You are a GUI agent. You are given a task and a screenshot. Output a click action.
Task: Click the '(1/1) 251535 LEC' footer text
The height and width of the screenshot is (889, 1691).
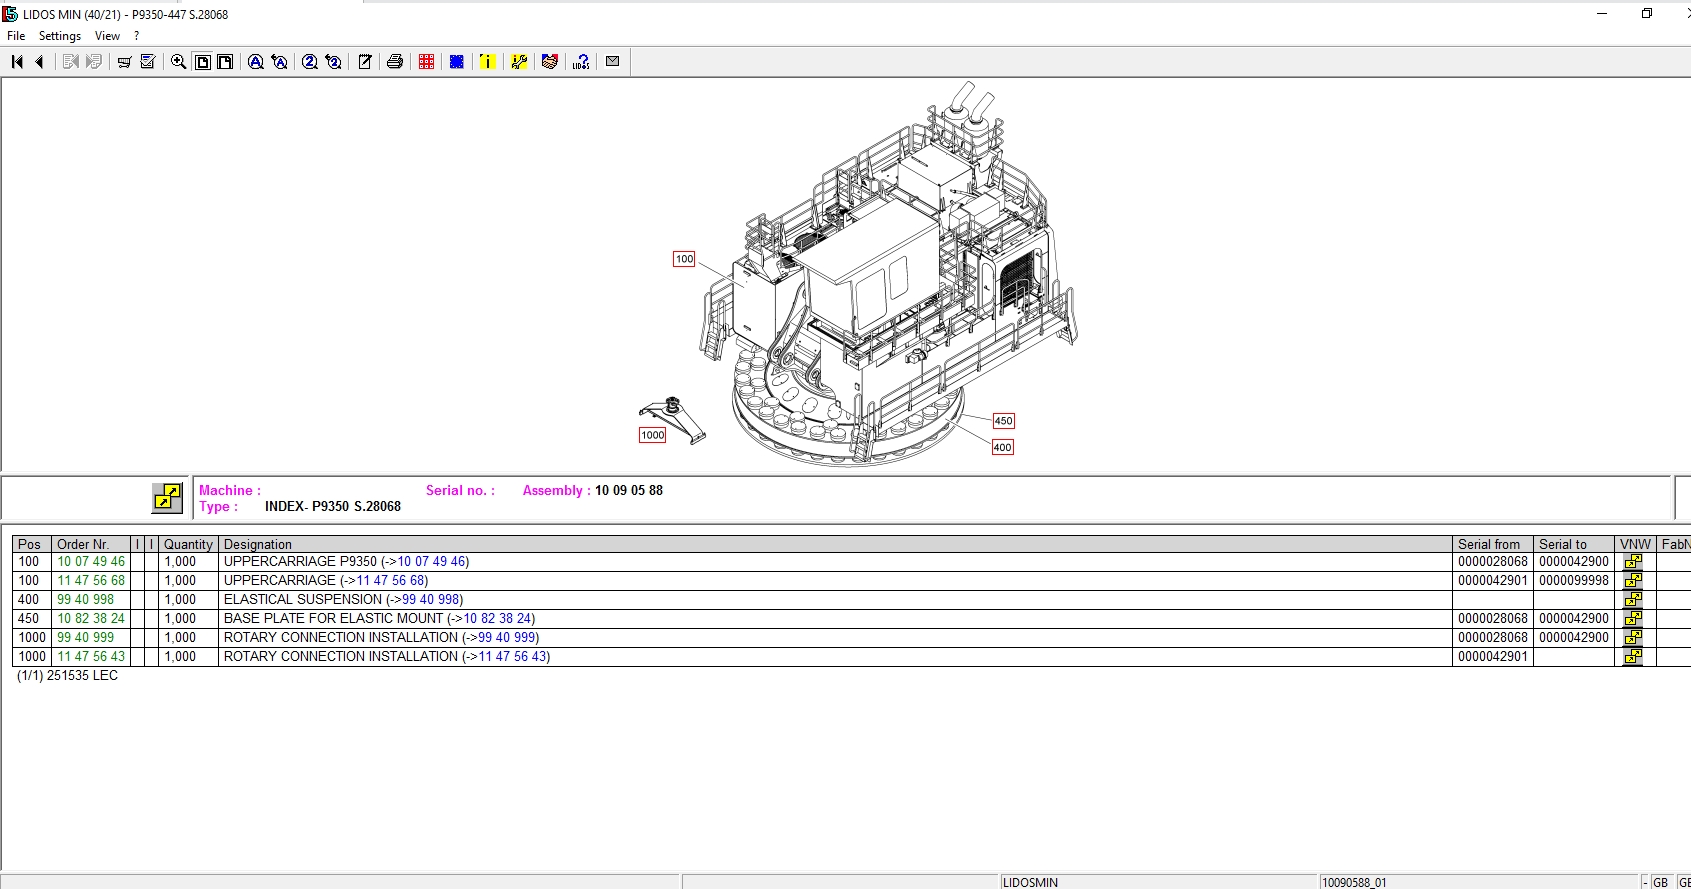point(68,676)
